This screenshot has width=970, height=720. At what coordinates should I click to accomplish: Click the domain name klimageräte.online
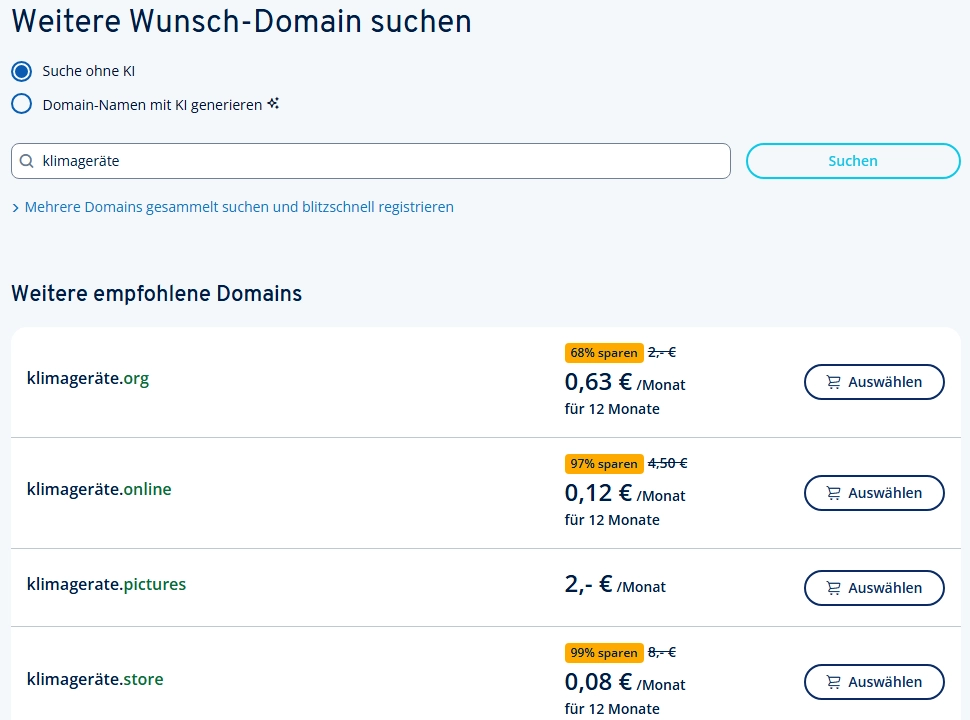[x=99, y=489]
